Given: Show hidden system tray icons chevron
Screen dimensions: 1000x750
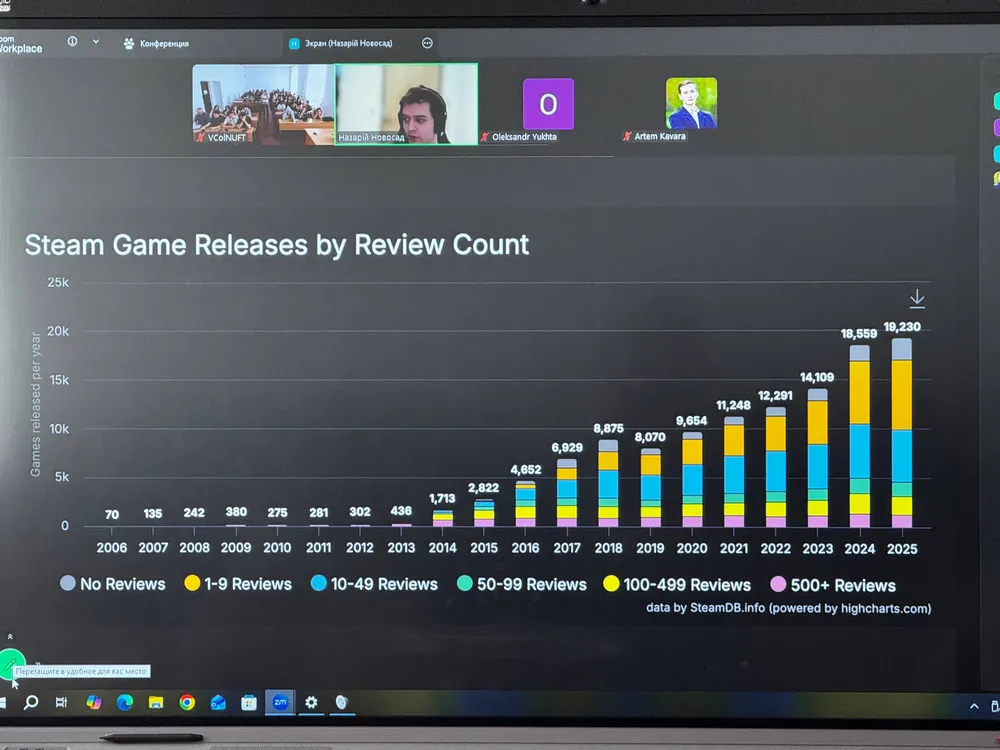Looking at the screenshot, I should coord(974,706).
